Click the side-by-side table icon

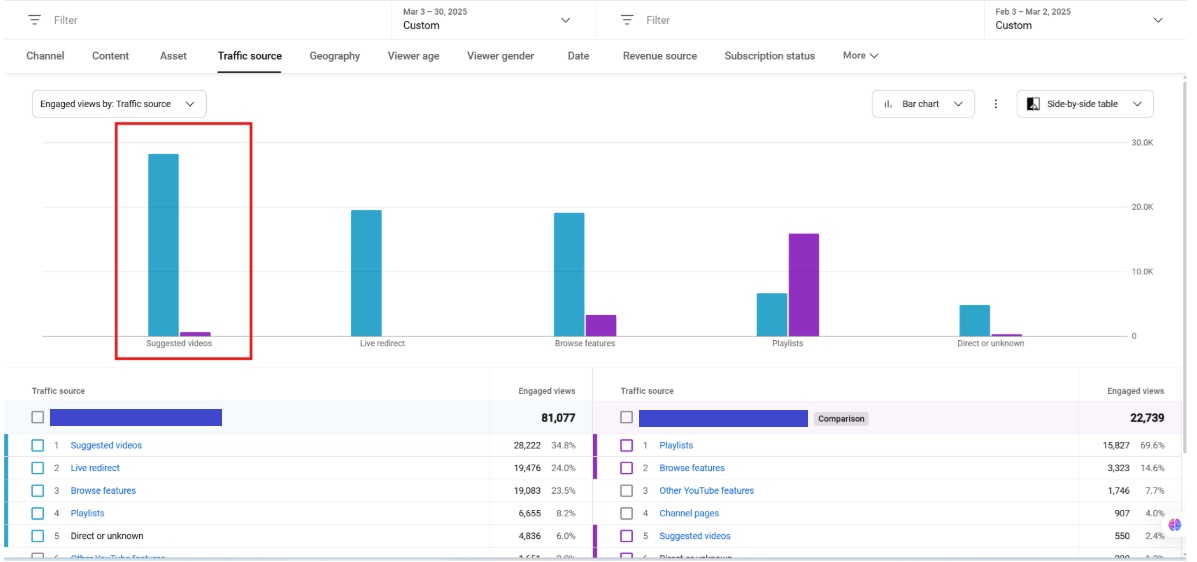pos(1034,104)
